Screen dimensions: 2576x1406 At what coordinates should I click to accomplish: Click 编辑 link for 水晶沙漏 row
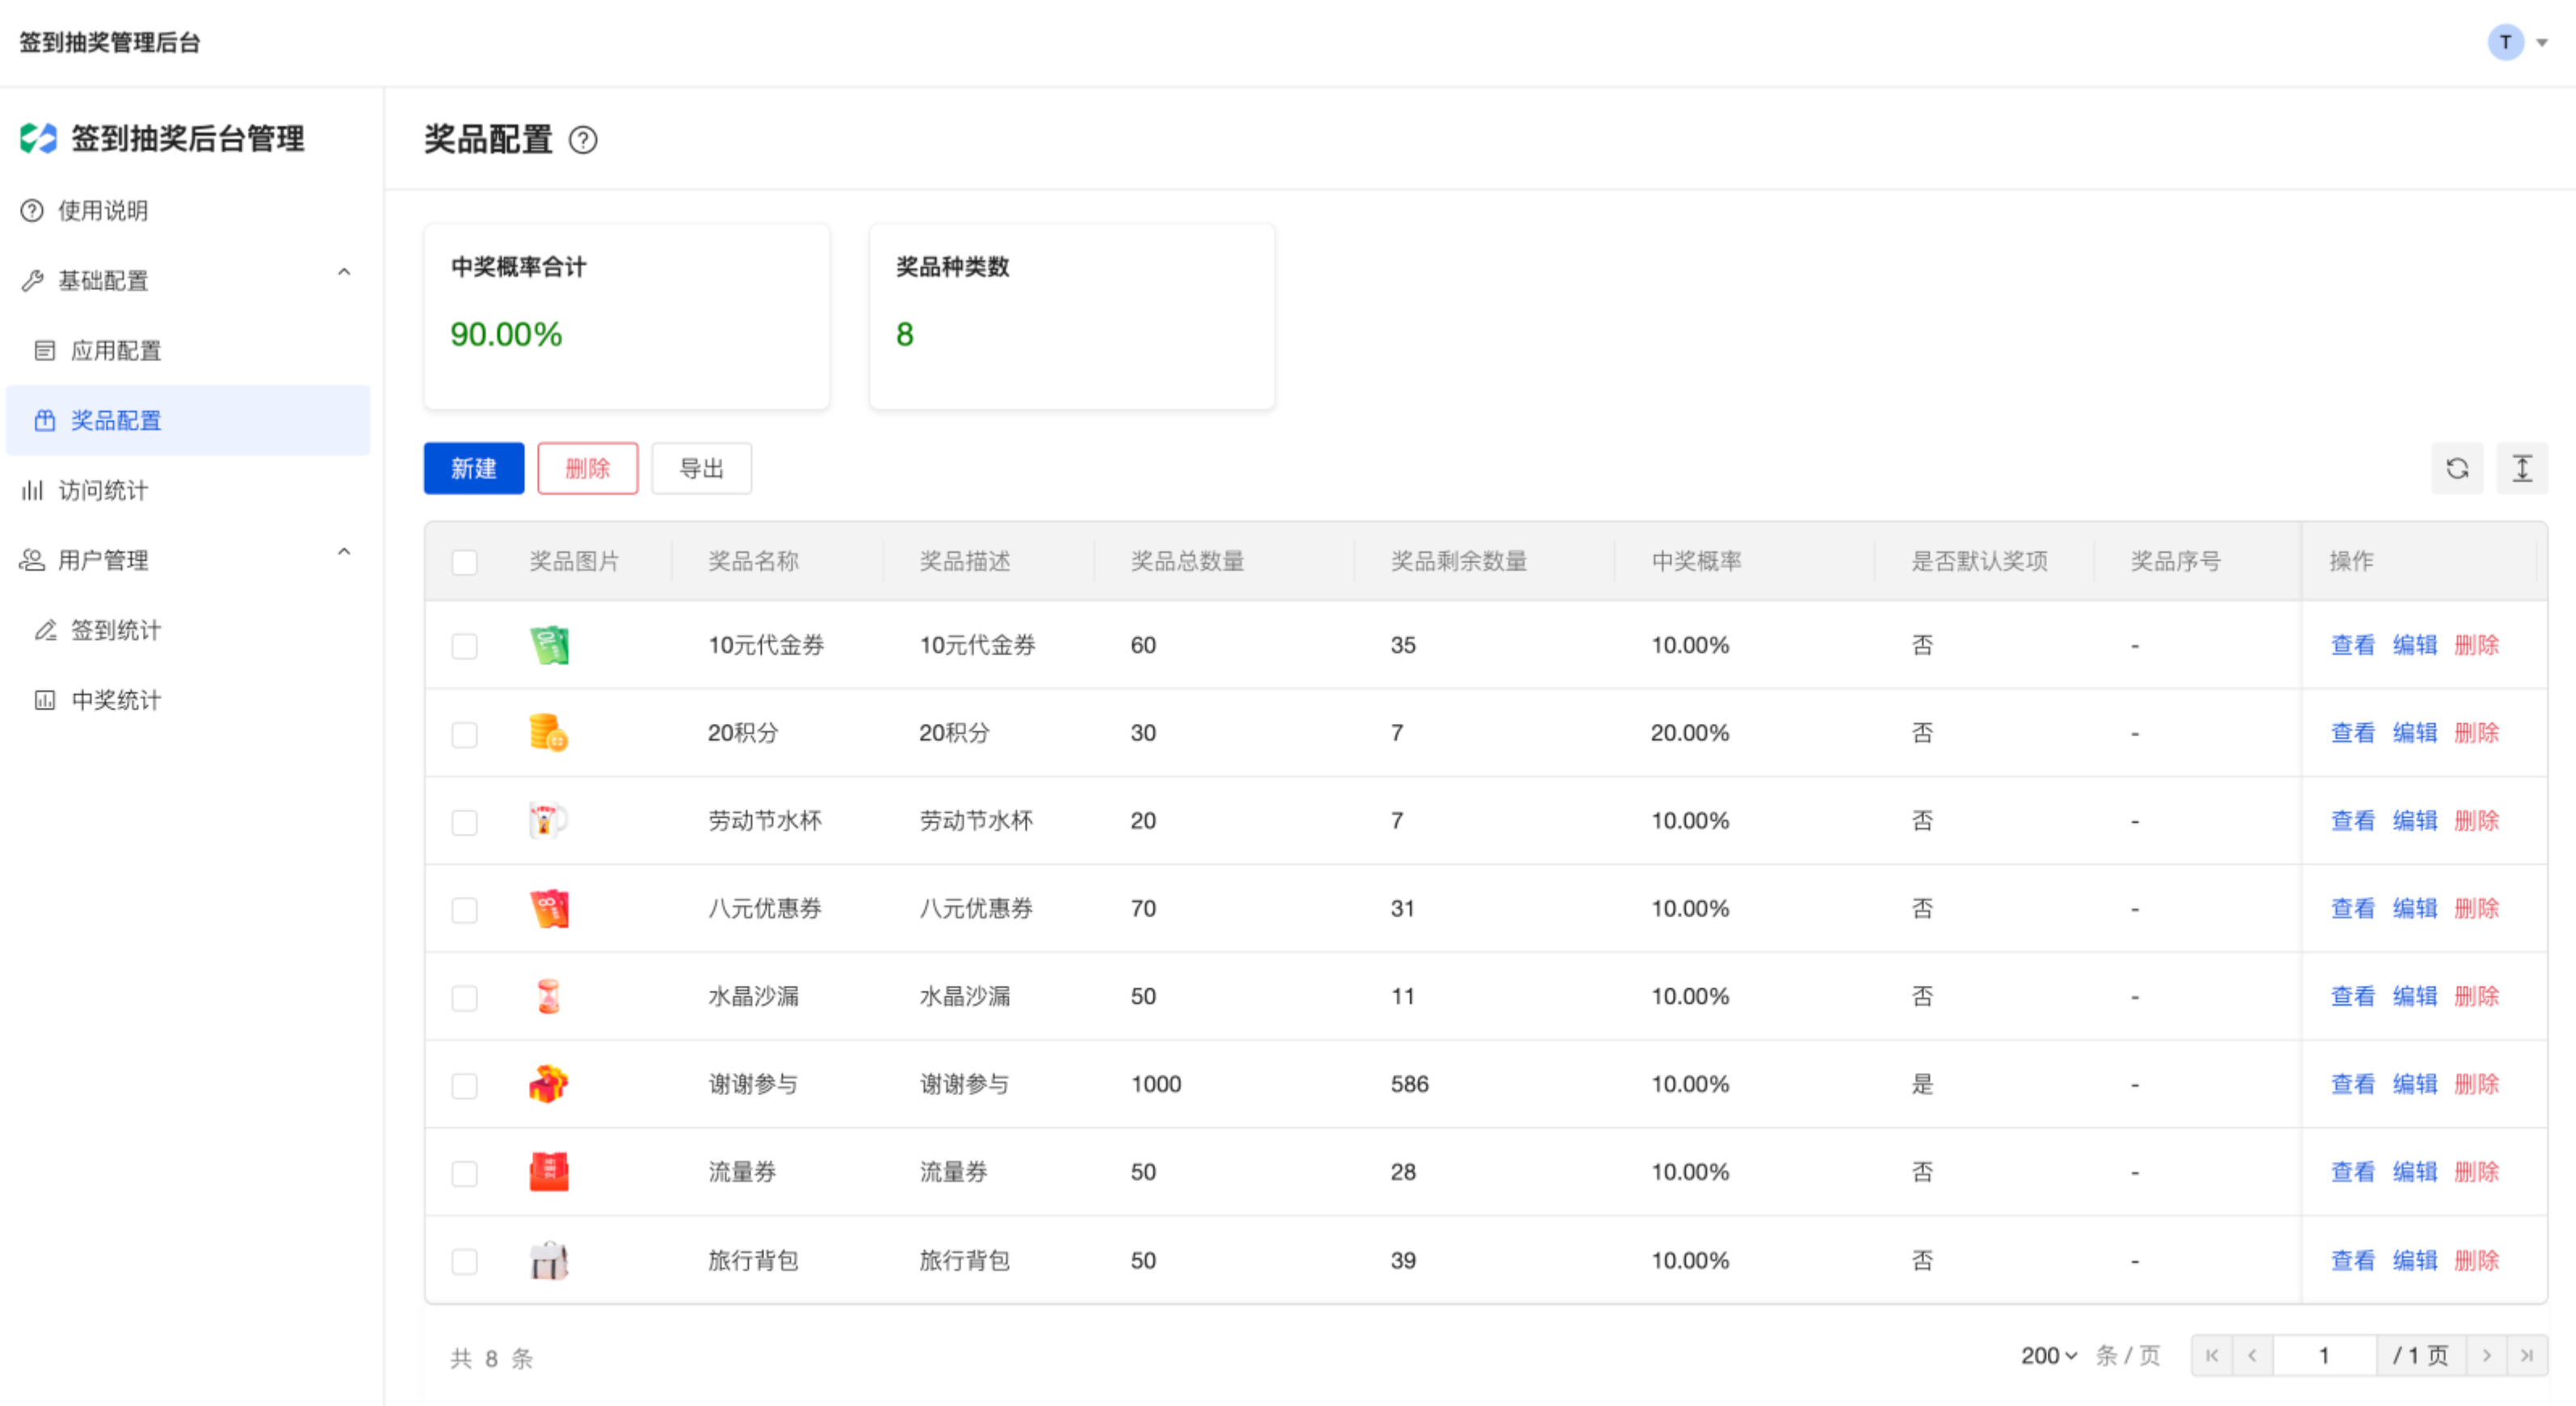click(2414, 996)
